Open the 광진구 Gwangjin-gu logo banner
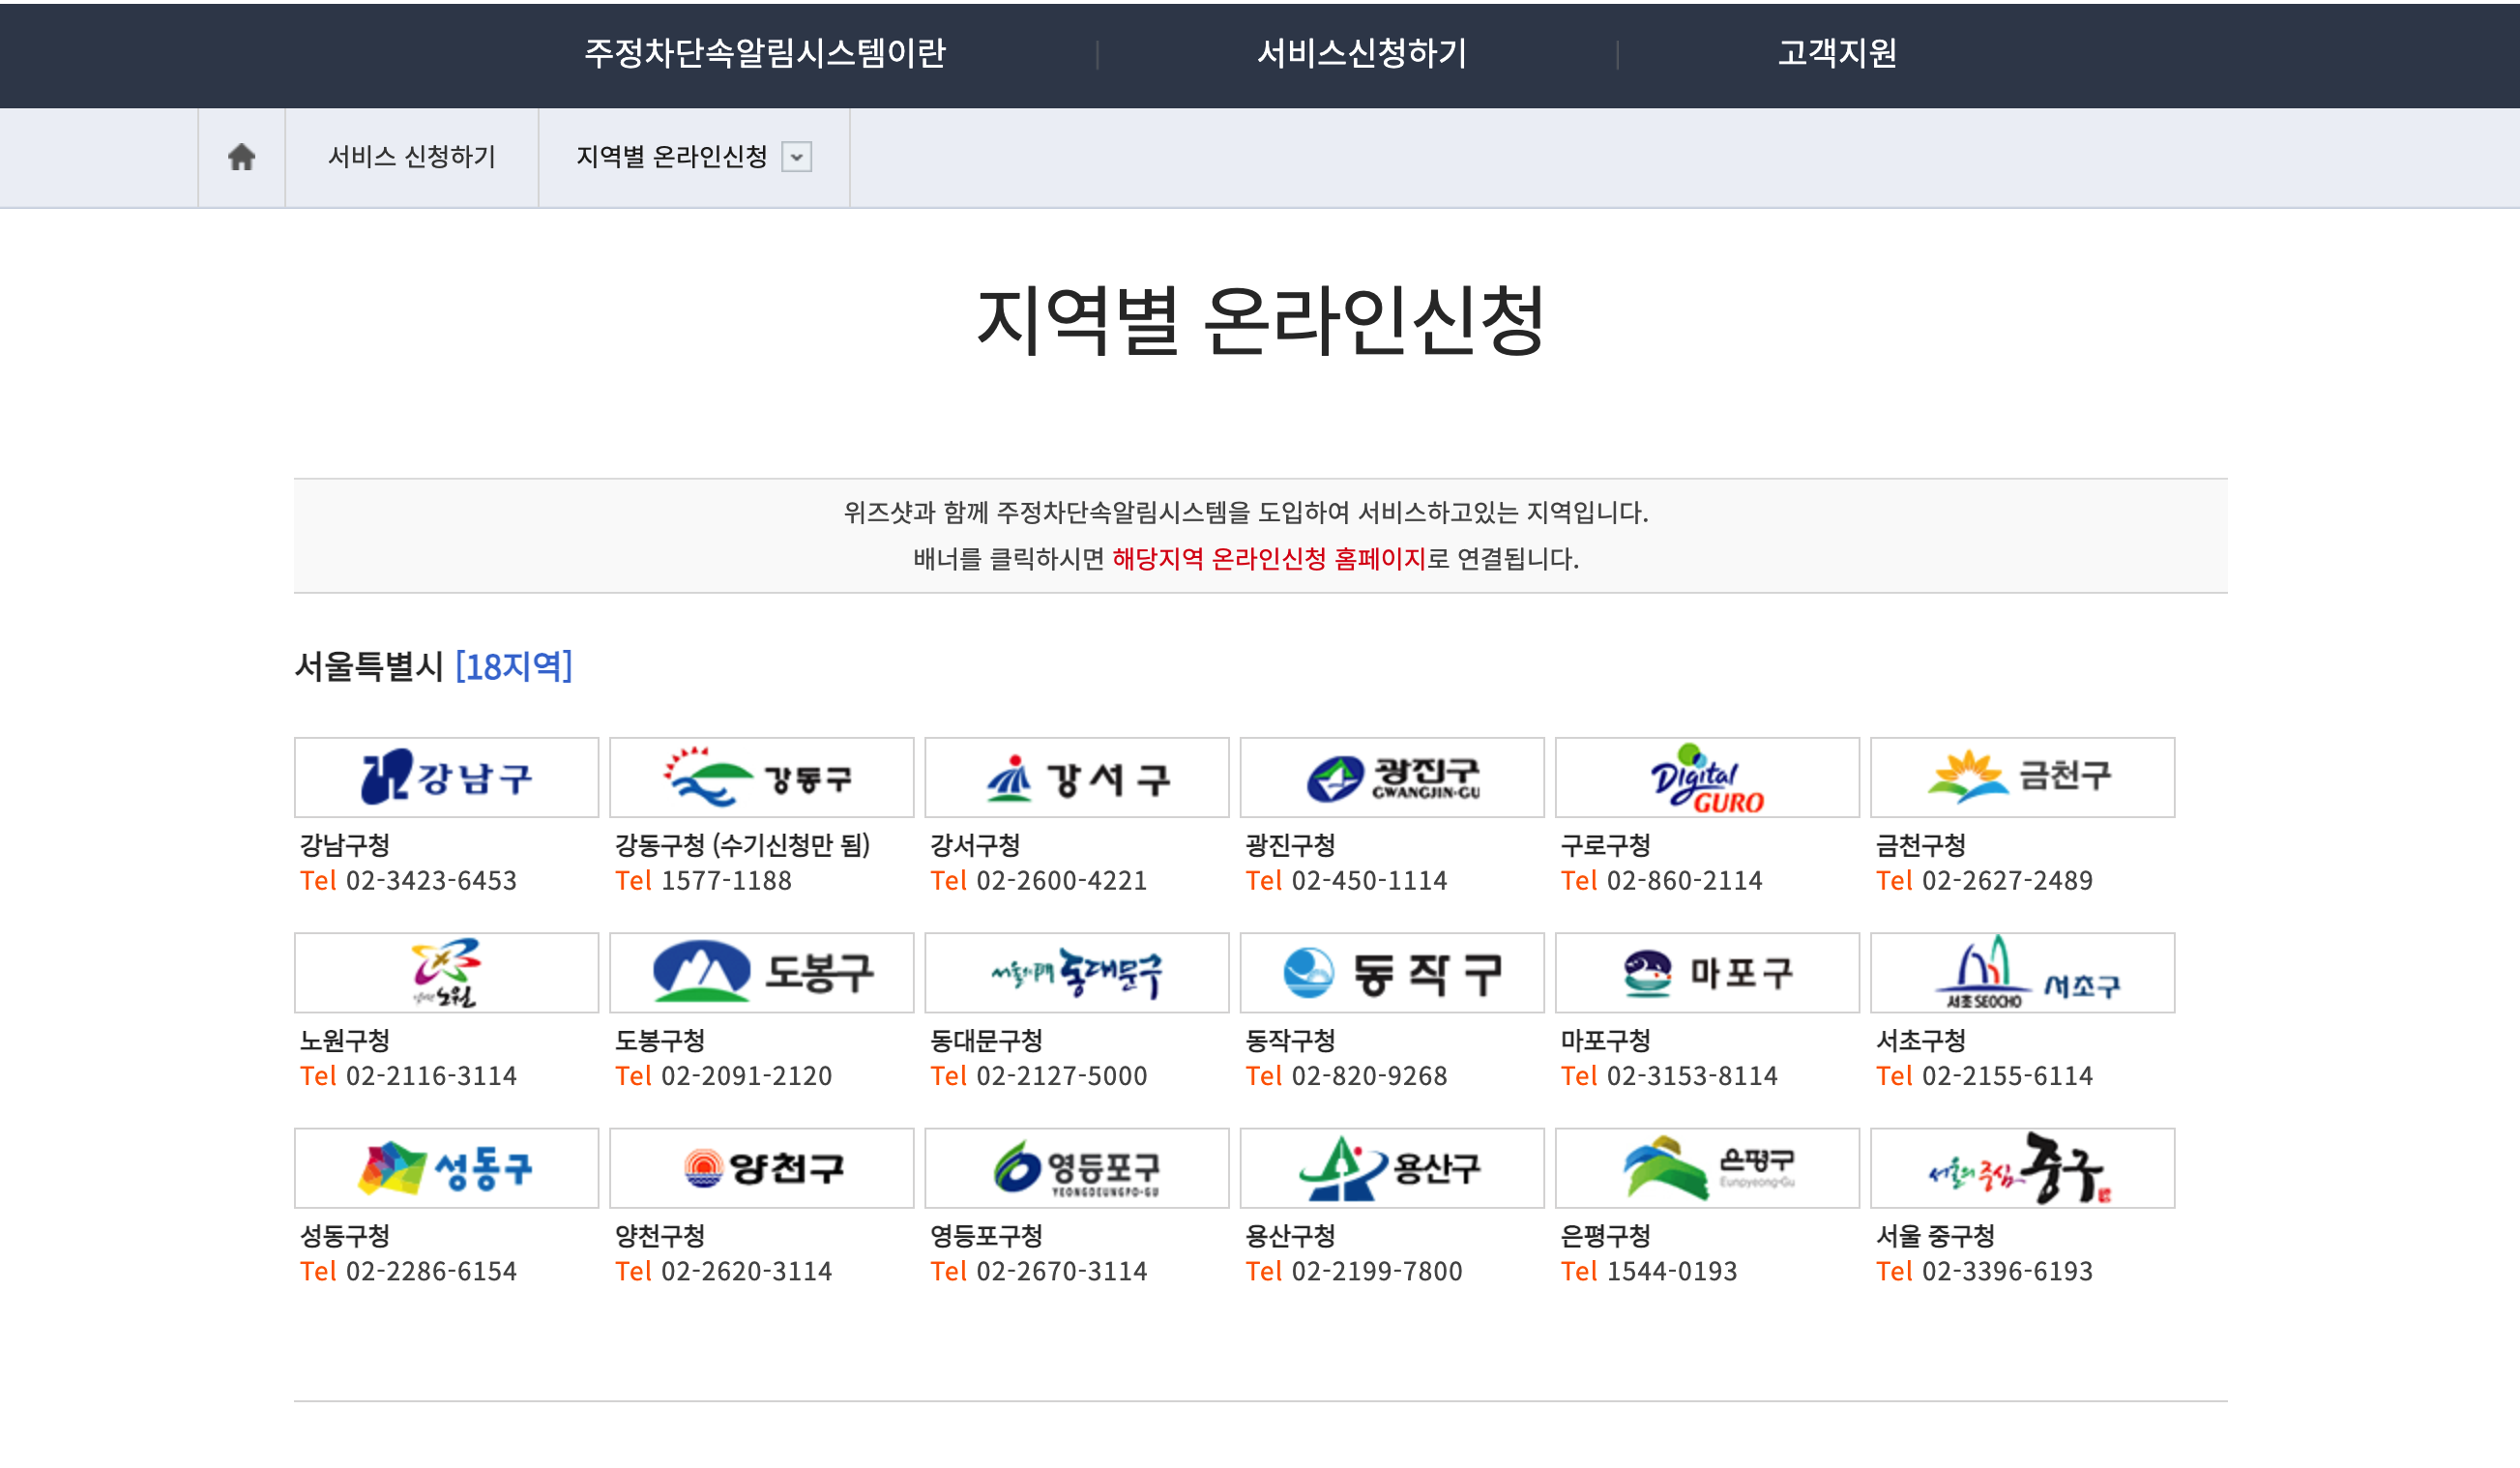 coord(1392,777)
